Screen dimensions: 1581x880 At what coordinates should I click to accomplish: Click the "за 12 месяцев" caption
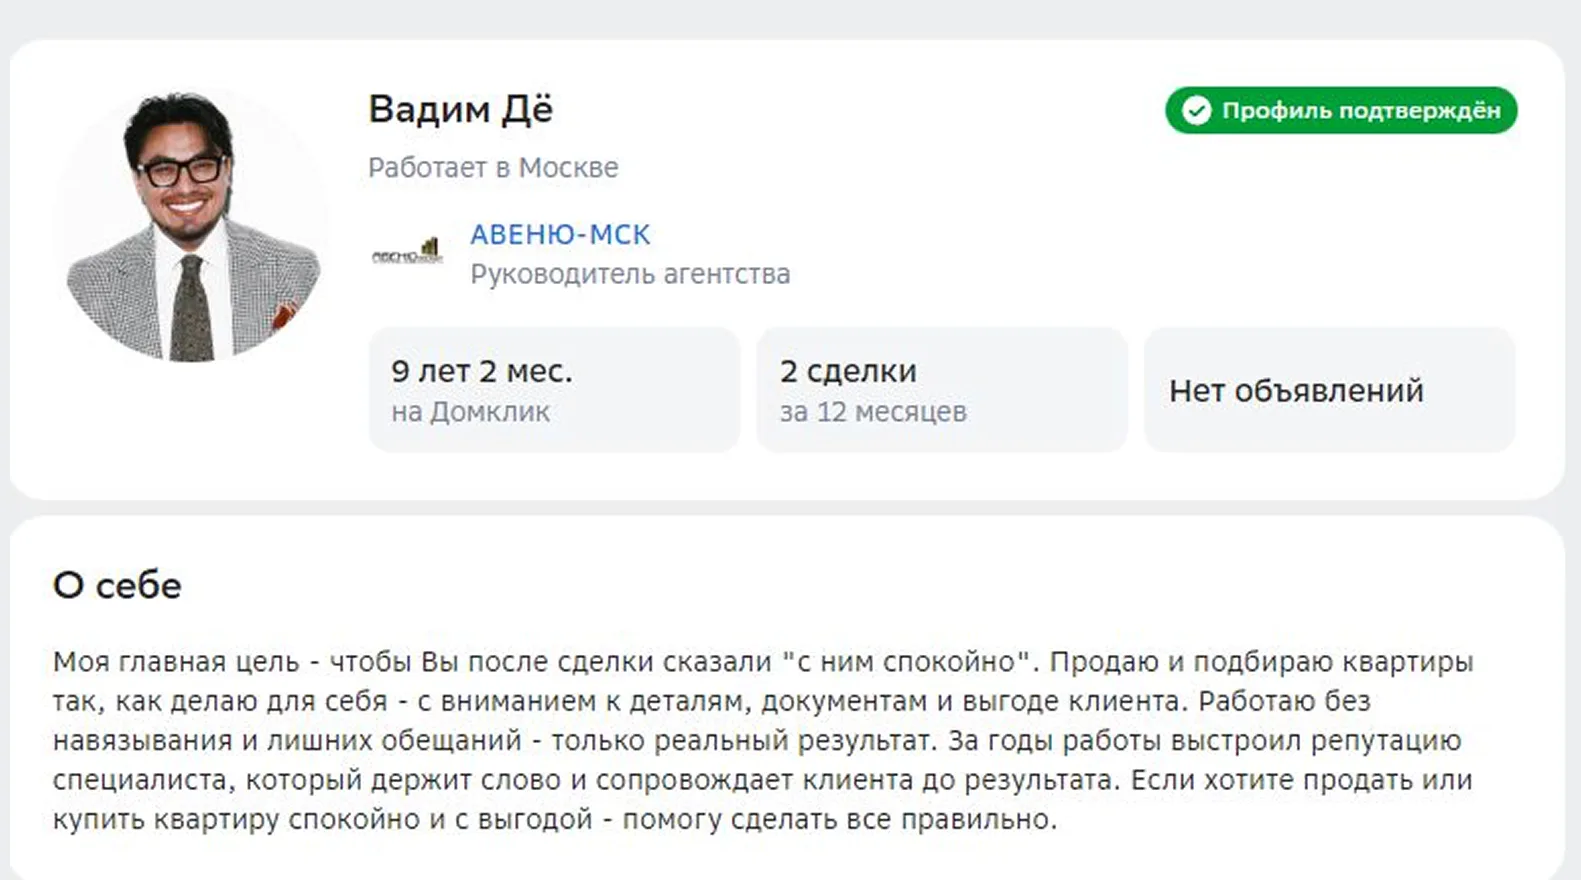(873, 412)
